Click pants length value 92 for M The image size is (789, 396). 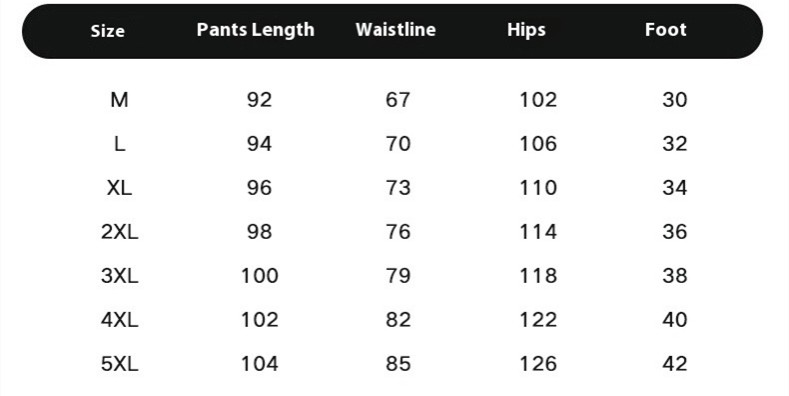pos(259,100)
